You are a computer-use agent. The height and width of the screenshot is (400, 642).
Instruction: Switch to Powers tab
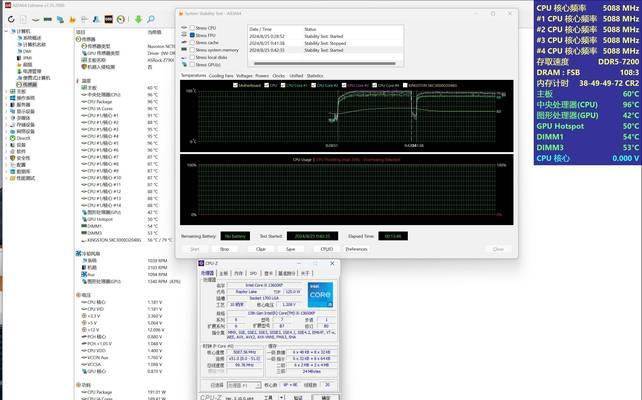click(x=262, y=76)
